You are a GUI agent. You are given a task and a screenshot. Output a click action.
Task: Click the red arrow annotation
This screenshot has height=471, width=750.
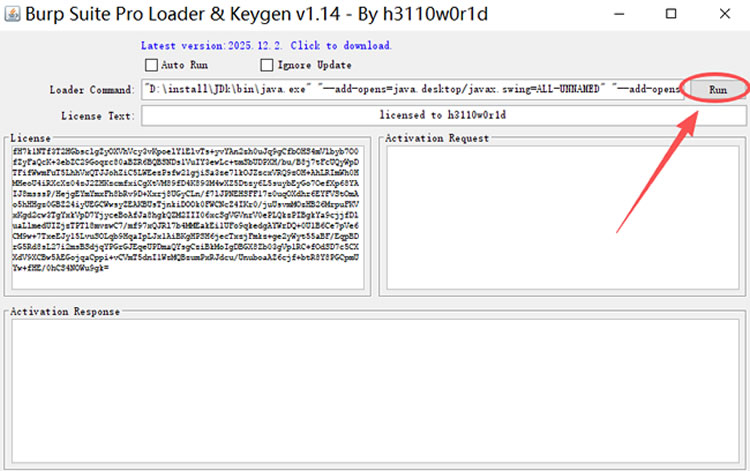pos(658,171)
